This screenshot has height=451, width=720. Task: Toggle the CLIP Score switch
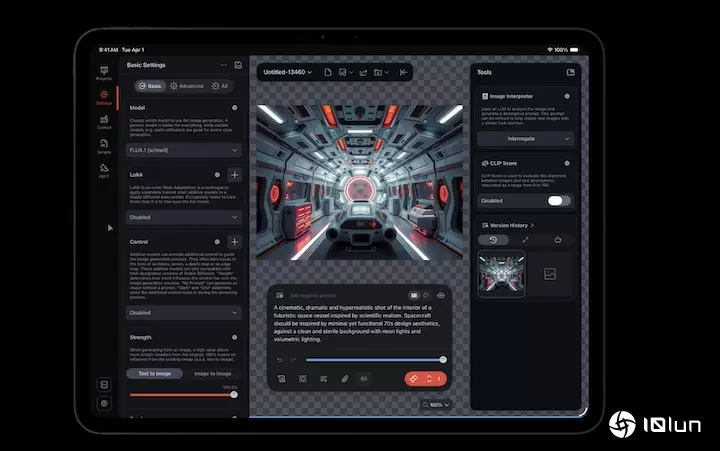559,200
